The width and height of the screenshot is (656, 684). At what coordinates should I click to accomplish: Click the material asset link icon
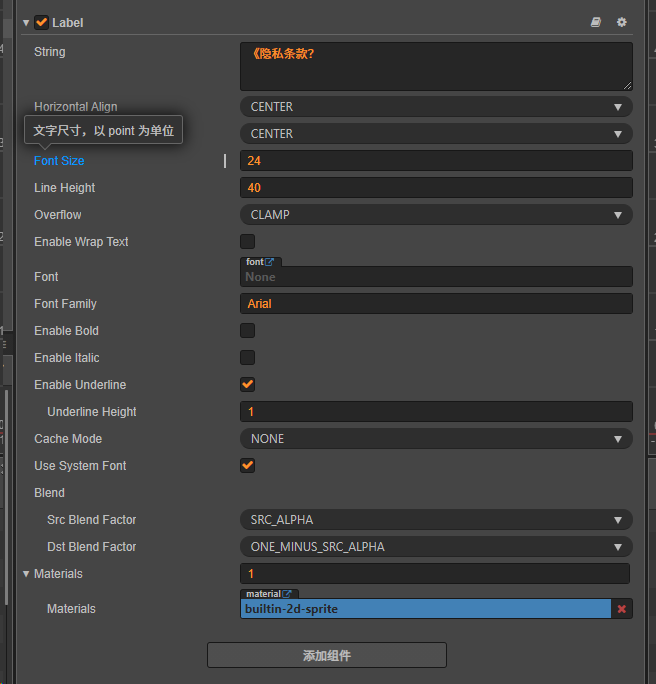point(287,594)
